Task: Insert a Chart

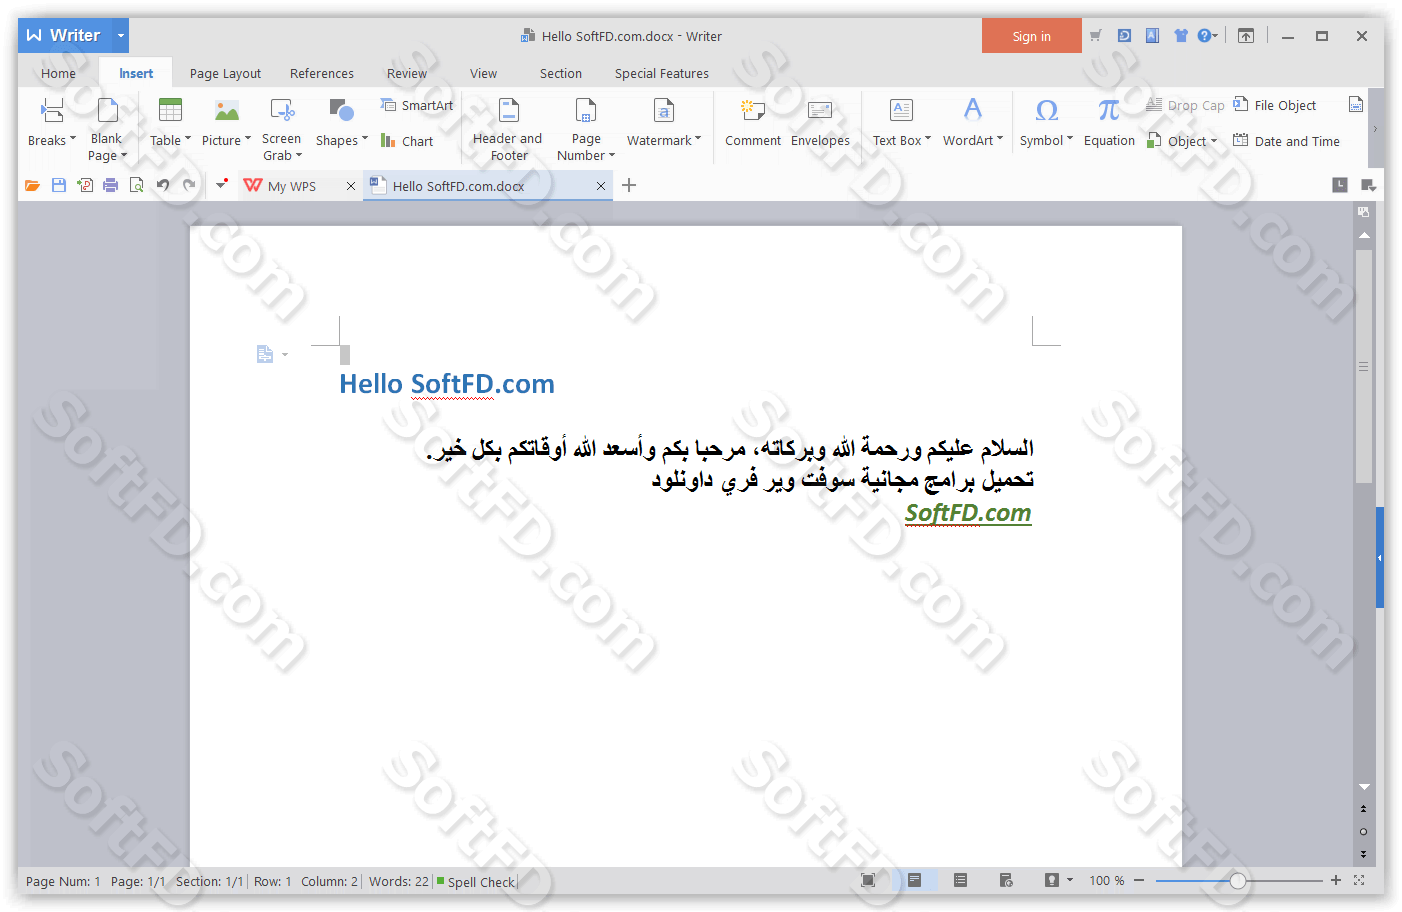Action: (x=407, y=141)
